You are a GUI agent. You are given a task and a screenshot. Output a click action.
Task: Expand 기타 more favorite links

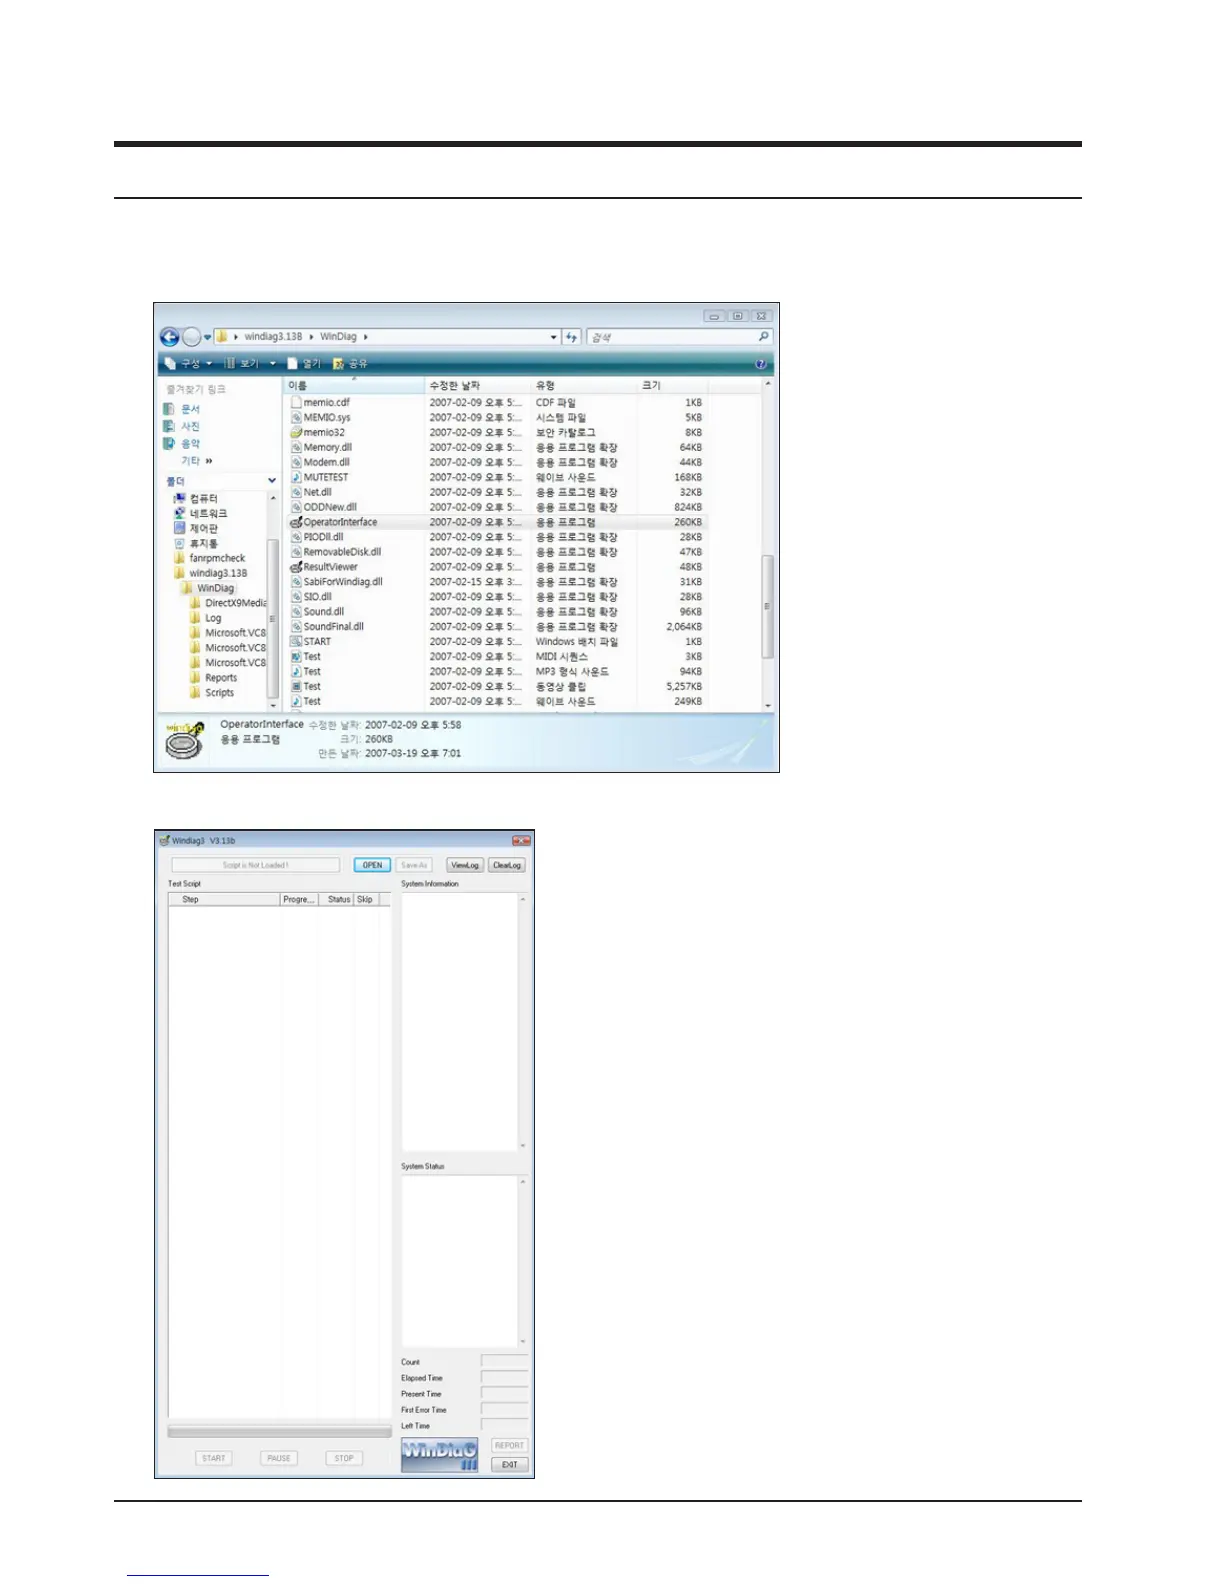coord(197,461)
